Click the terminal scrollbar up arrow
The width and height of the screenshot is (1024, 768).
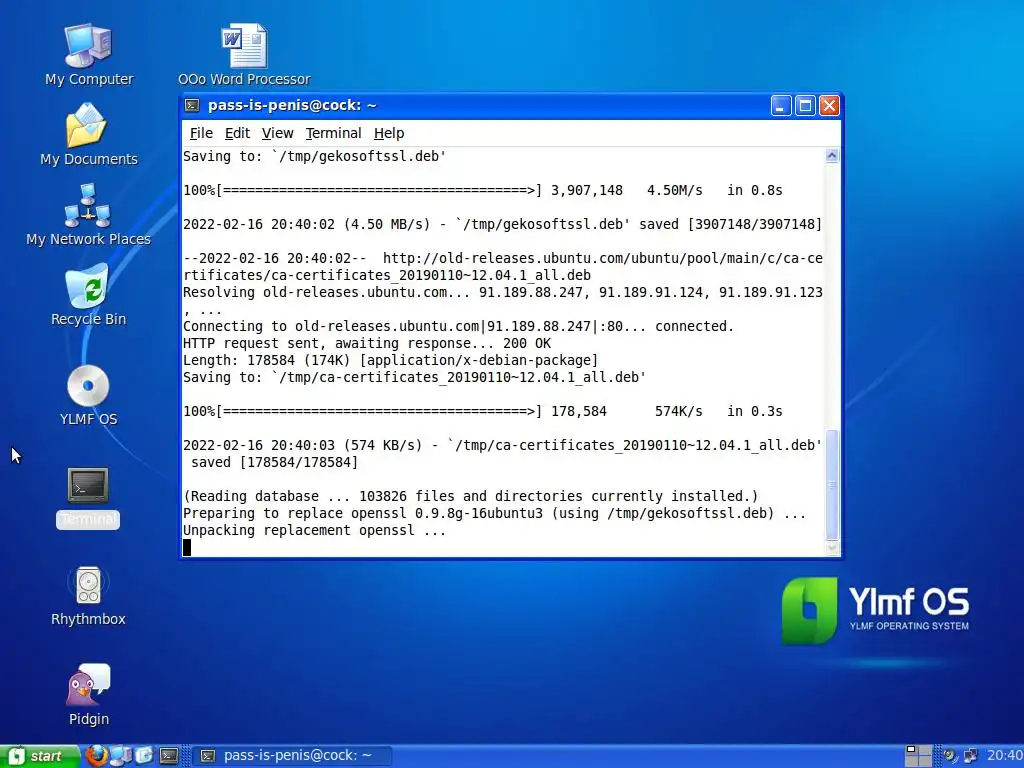[832, 155]
